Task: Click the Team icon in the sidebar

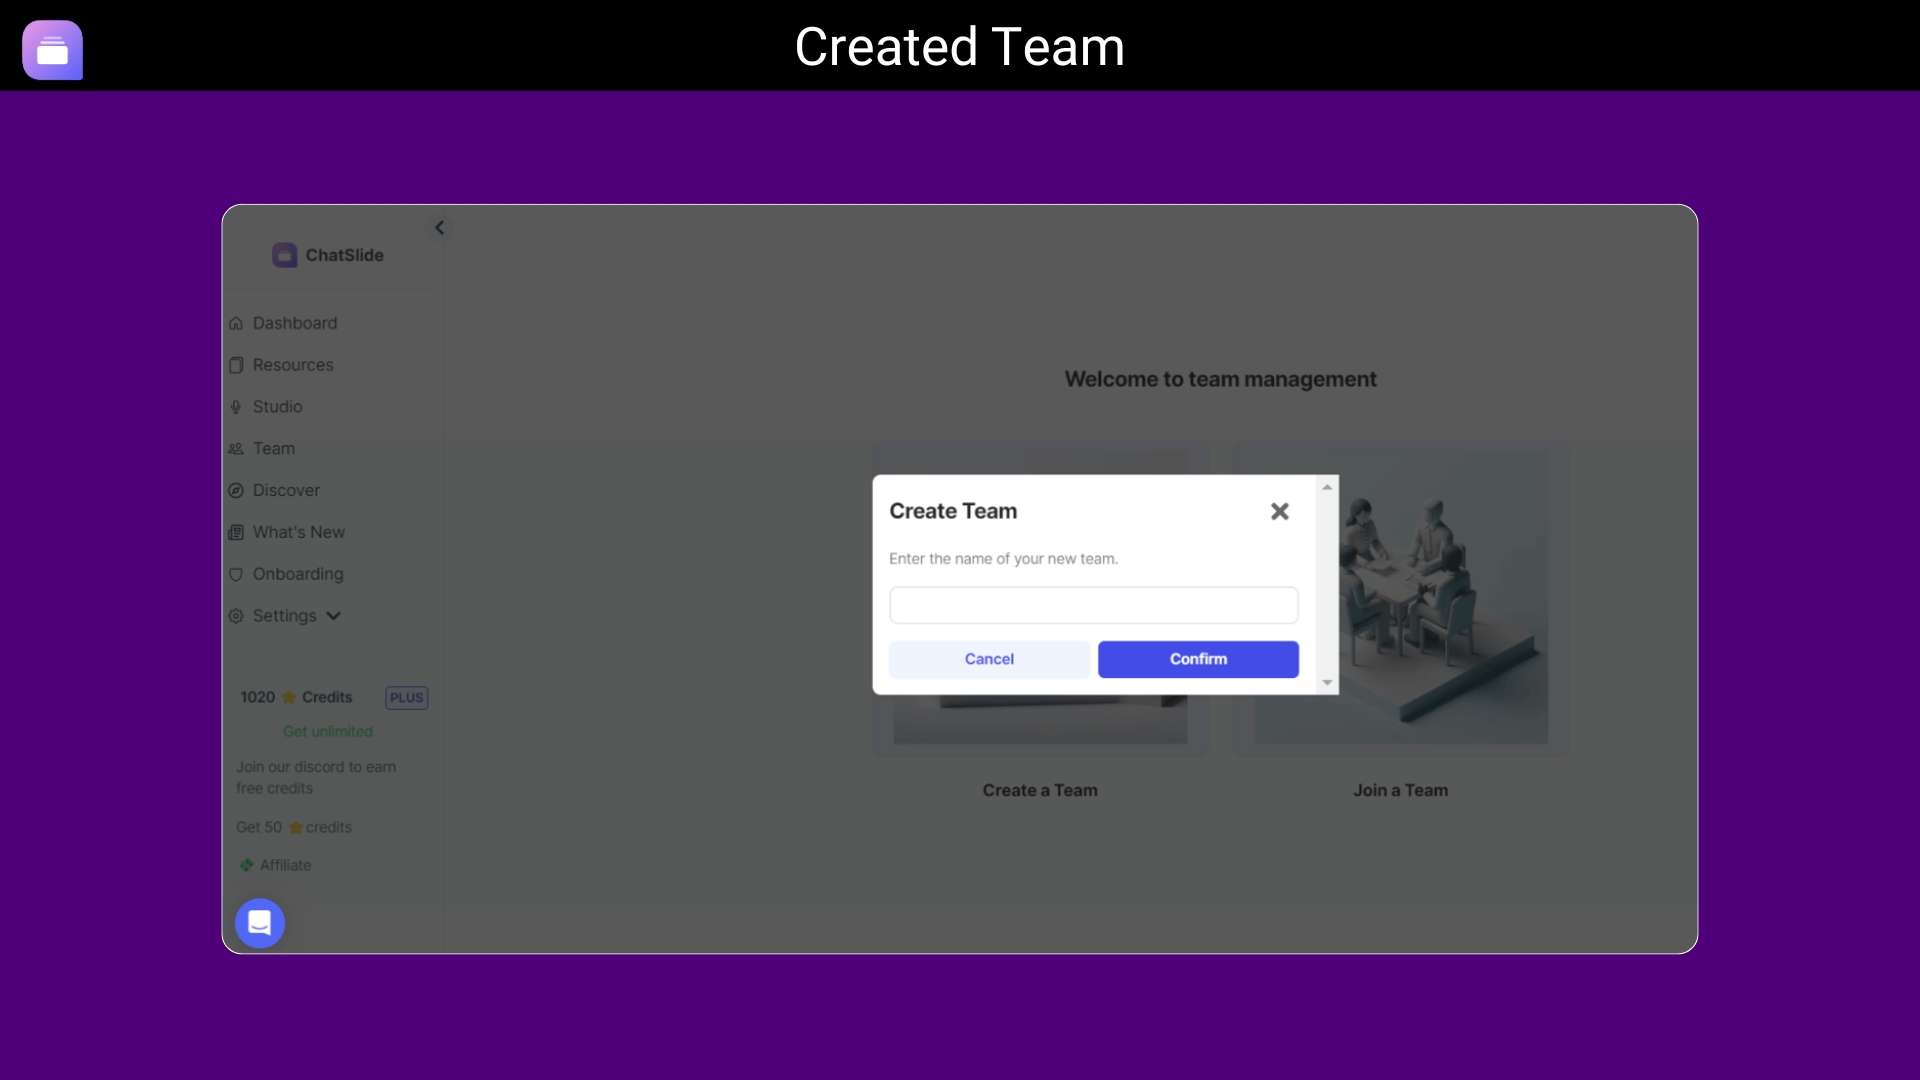Action: (x=236, y=448)
